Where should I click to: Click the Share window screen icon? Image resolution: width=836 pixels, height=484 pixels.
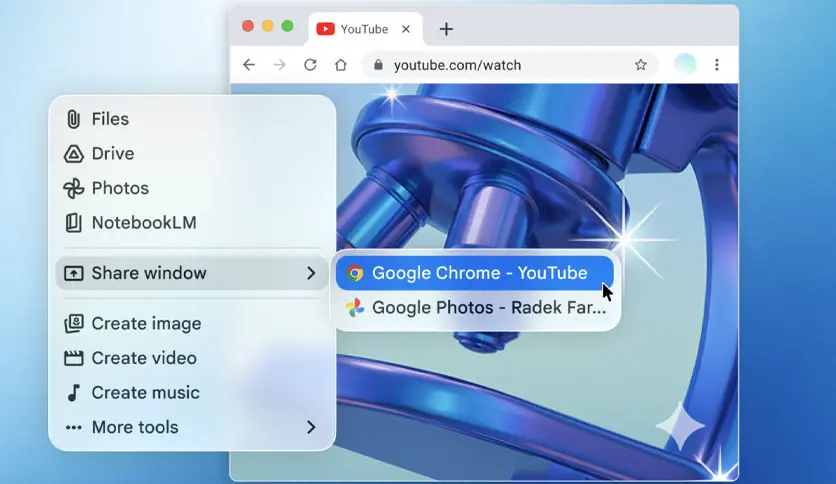coord(74,273)
